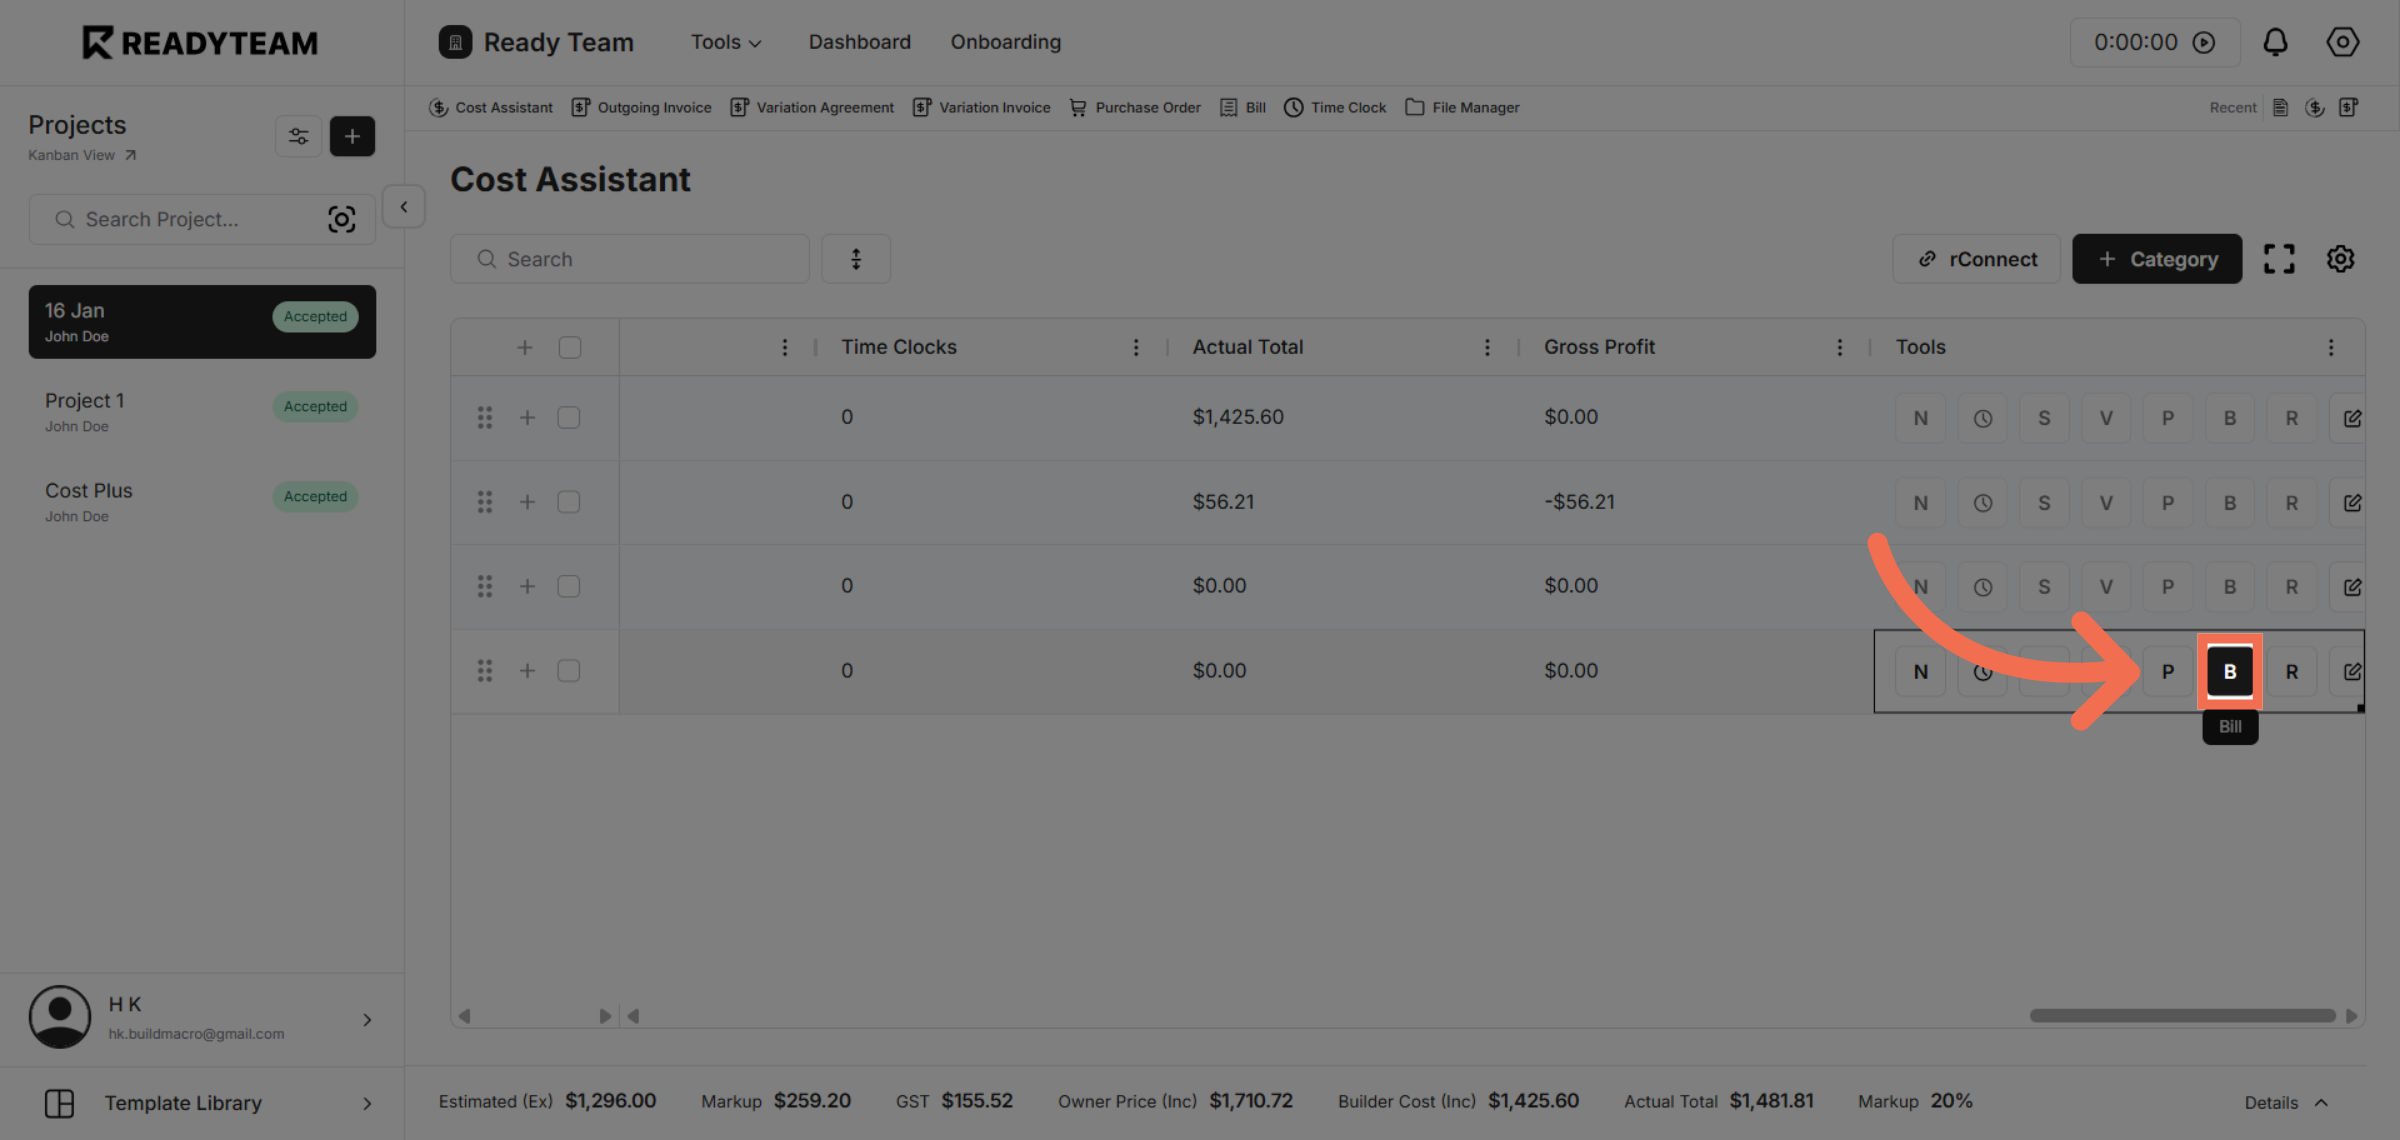Open the settings gear in Cost Assistant
The height and width of the screenshot is (1140, 2400).
tap(2340, 258)
